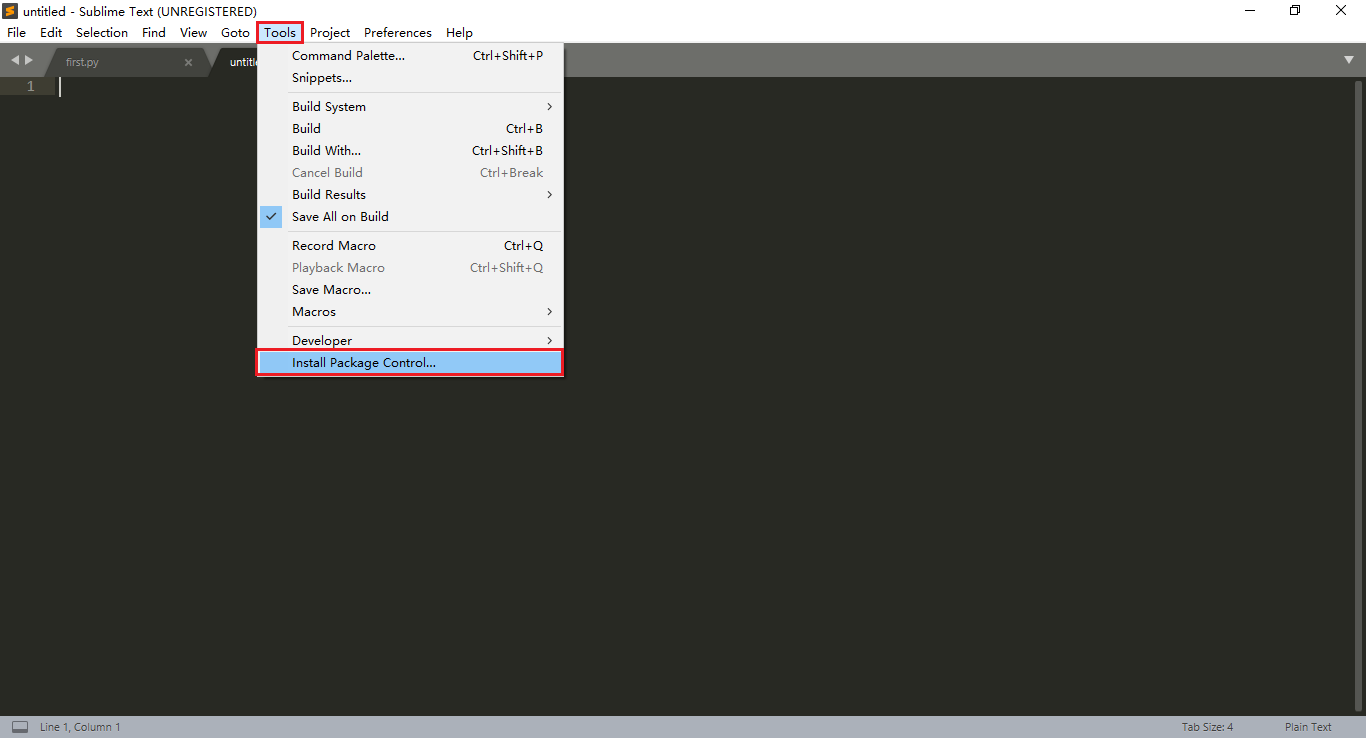Click 'Record Macro' menu item
This screenshot has height=738, width=1366.
coord(333,245)
